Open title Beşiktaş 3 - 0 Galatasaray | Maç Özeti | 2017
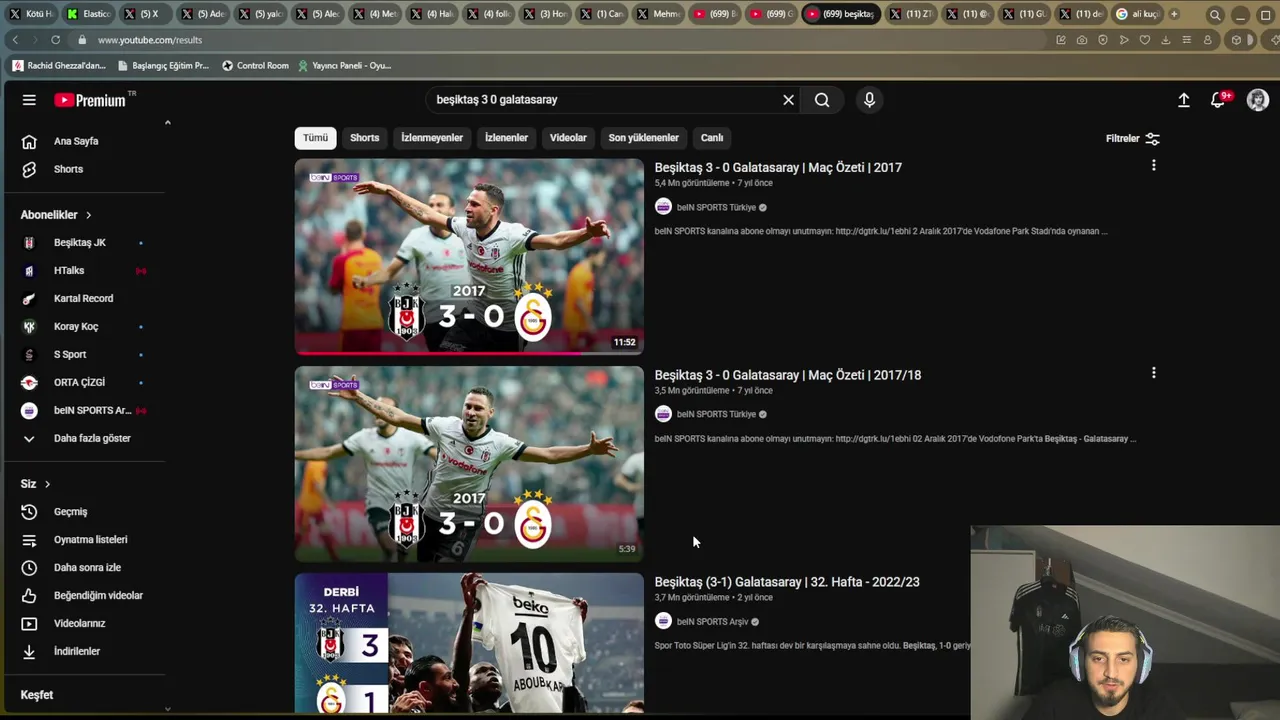Image resolution: width=1280 pixels, height=720 pixels. [778, 168]
